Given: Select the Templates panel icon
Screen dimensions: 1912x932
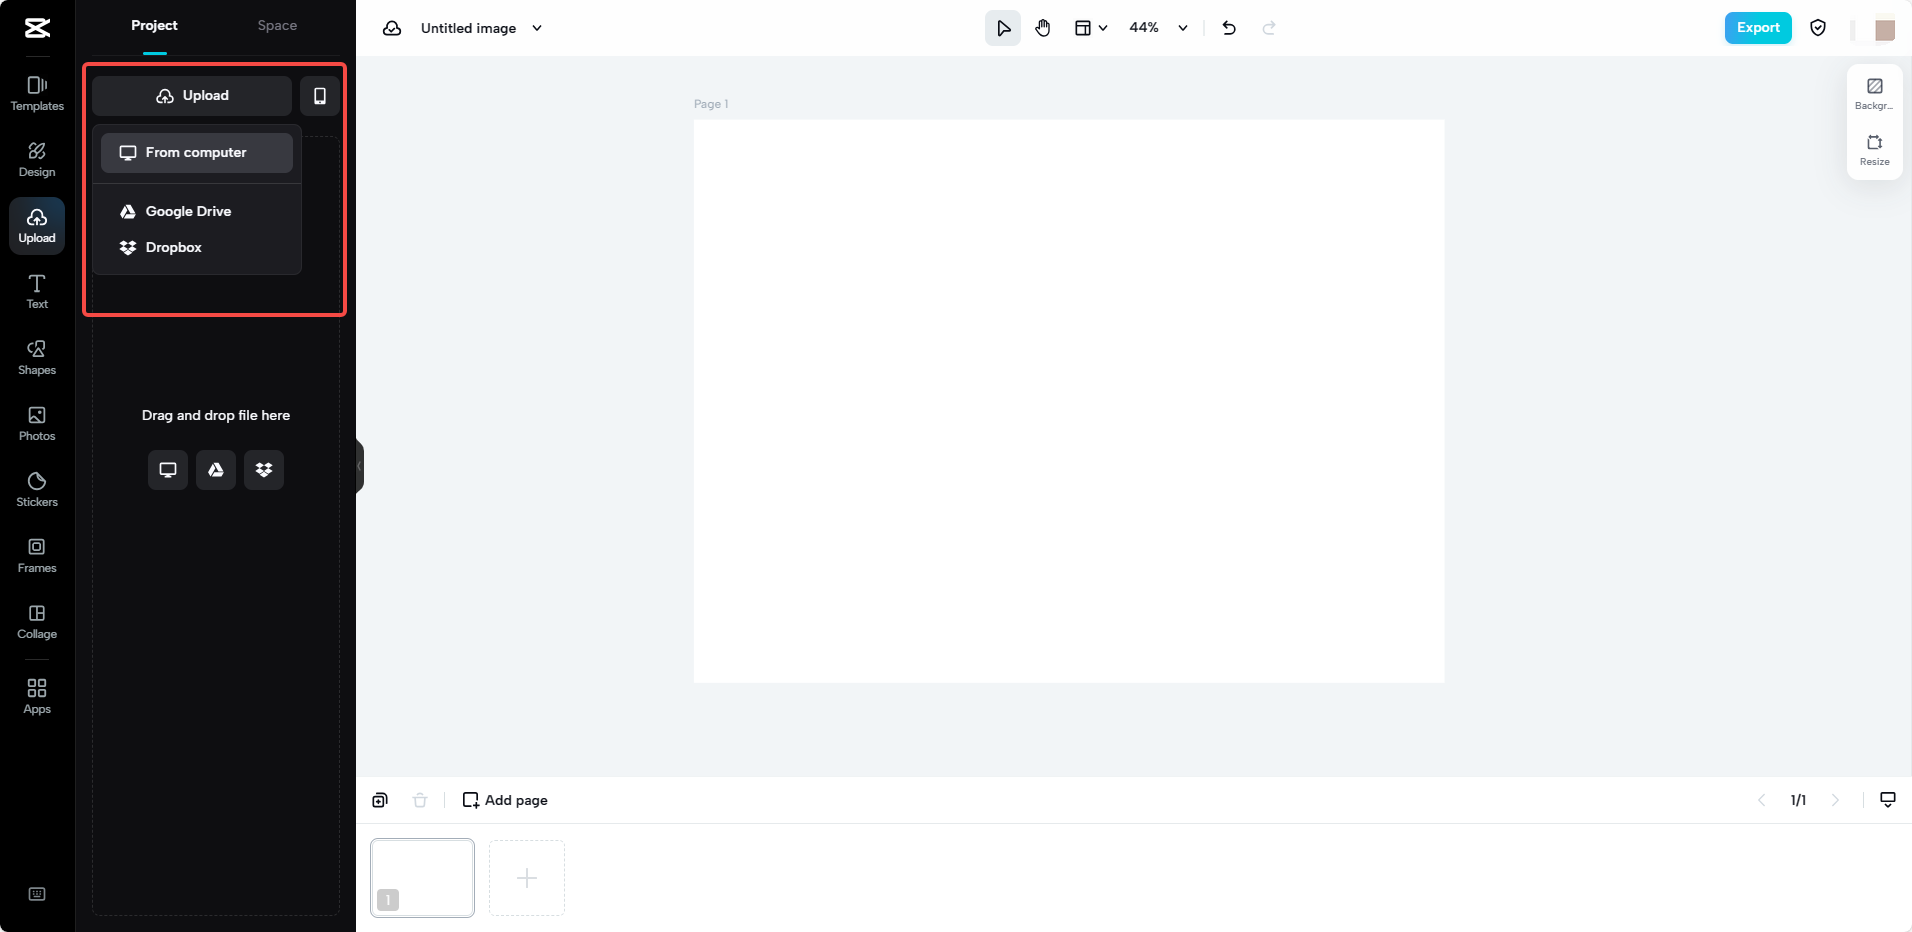Looking at the screenshot, I should [x=37, y=94].
